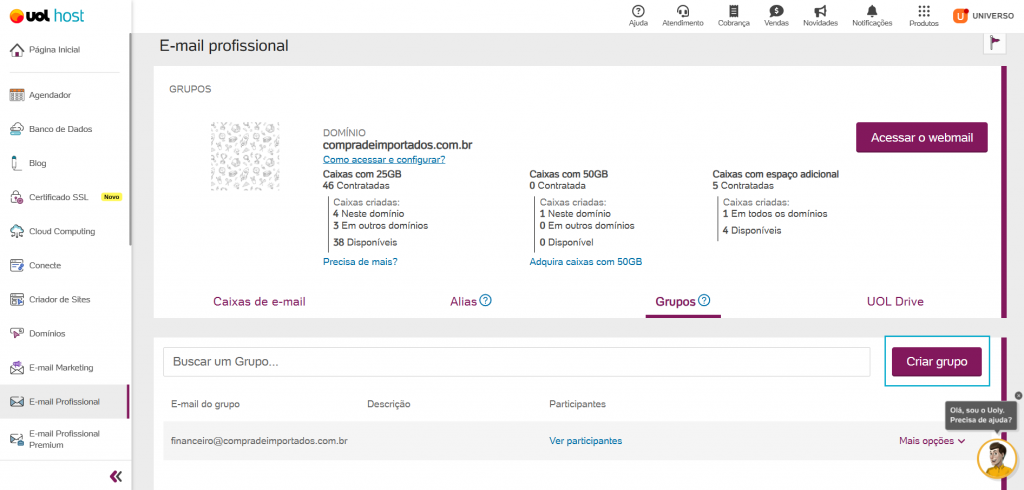The width and height of the screenshot is (1024, 490).
Task: Click the Buscar um Grupo search field
Action: (517, 362)
